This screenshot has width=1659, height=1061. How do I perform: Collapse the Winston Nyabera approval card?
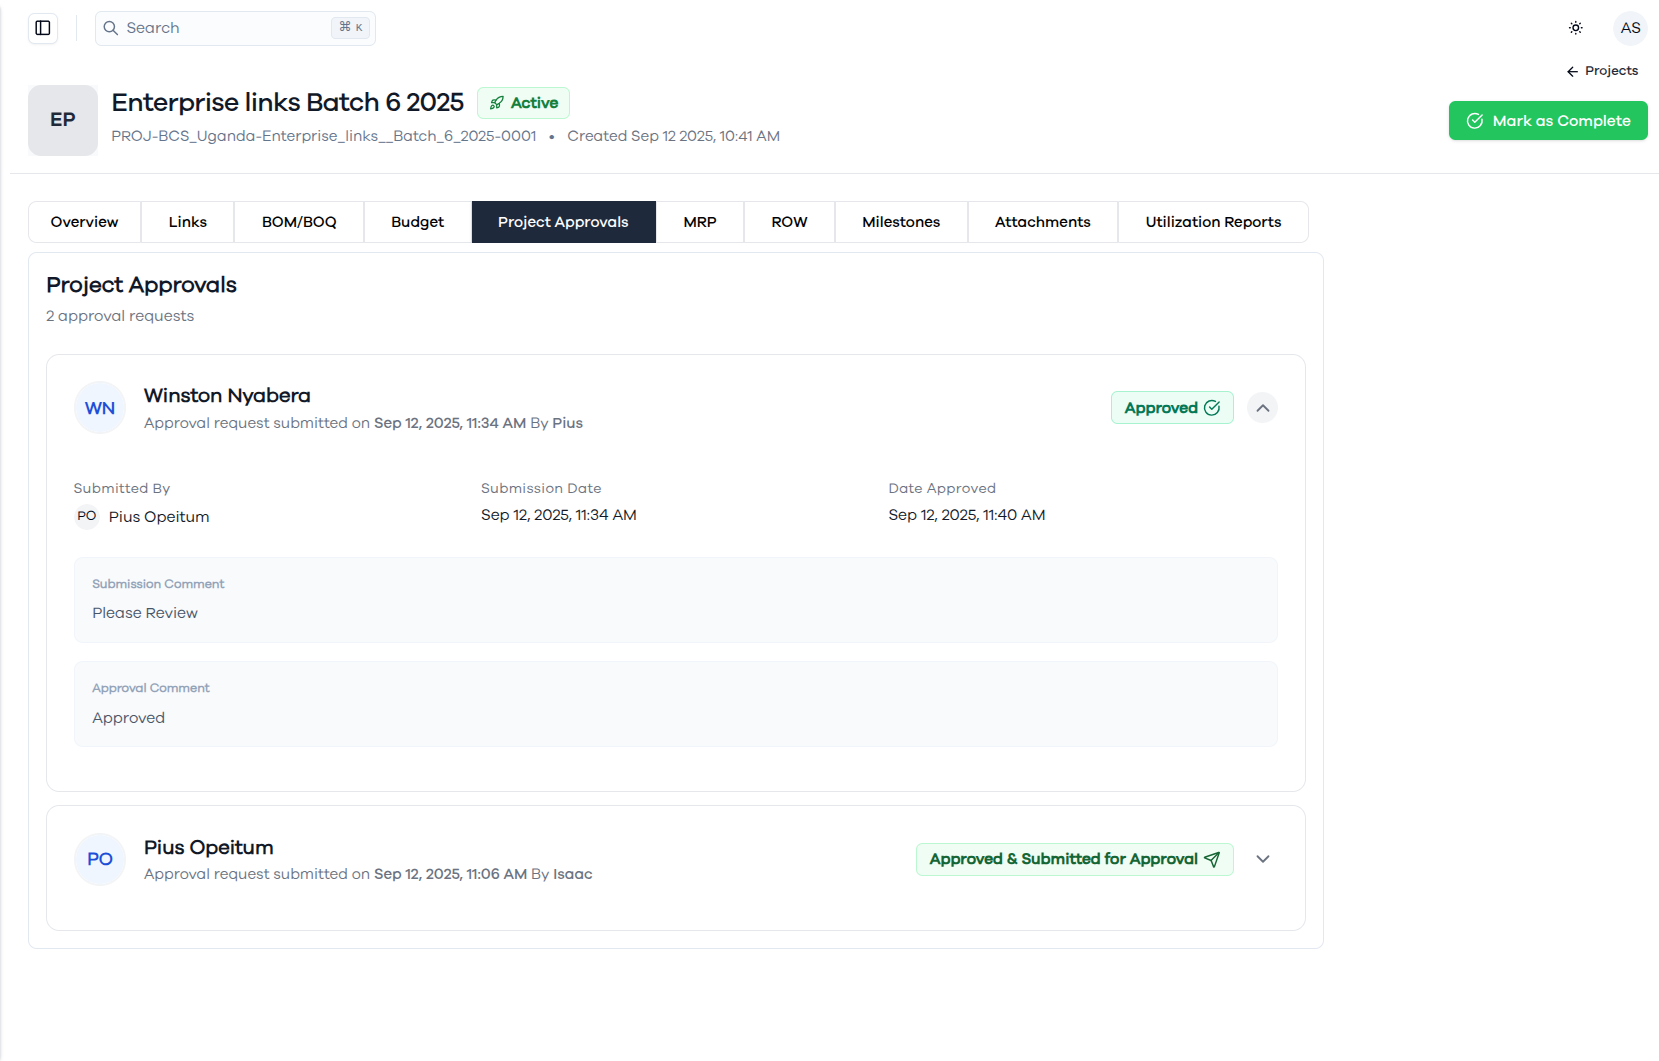point(1263,408)
